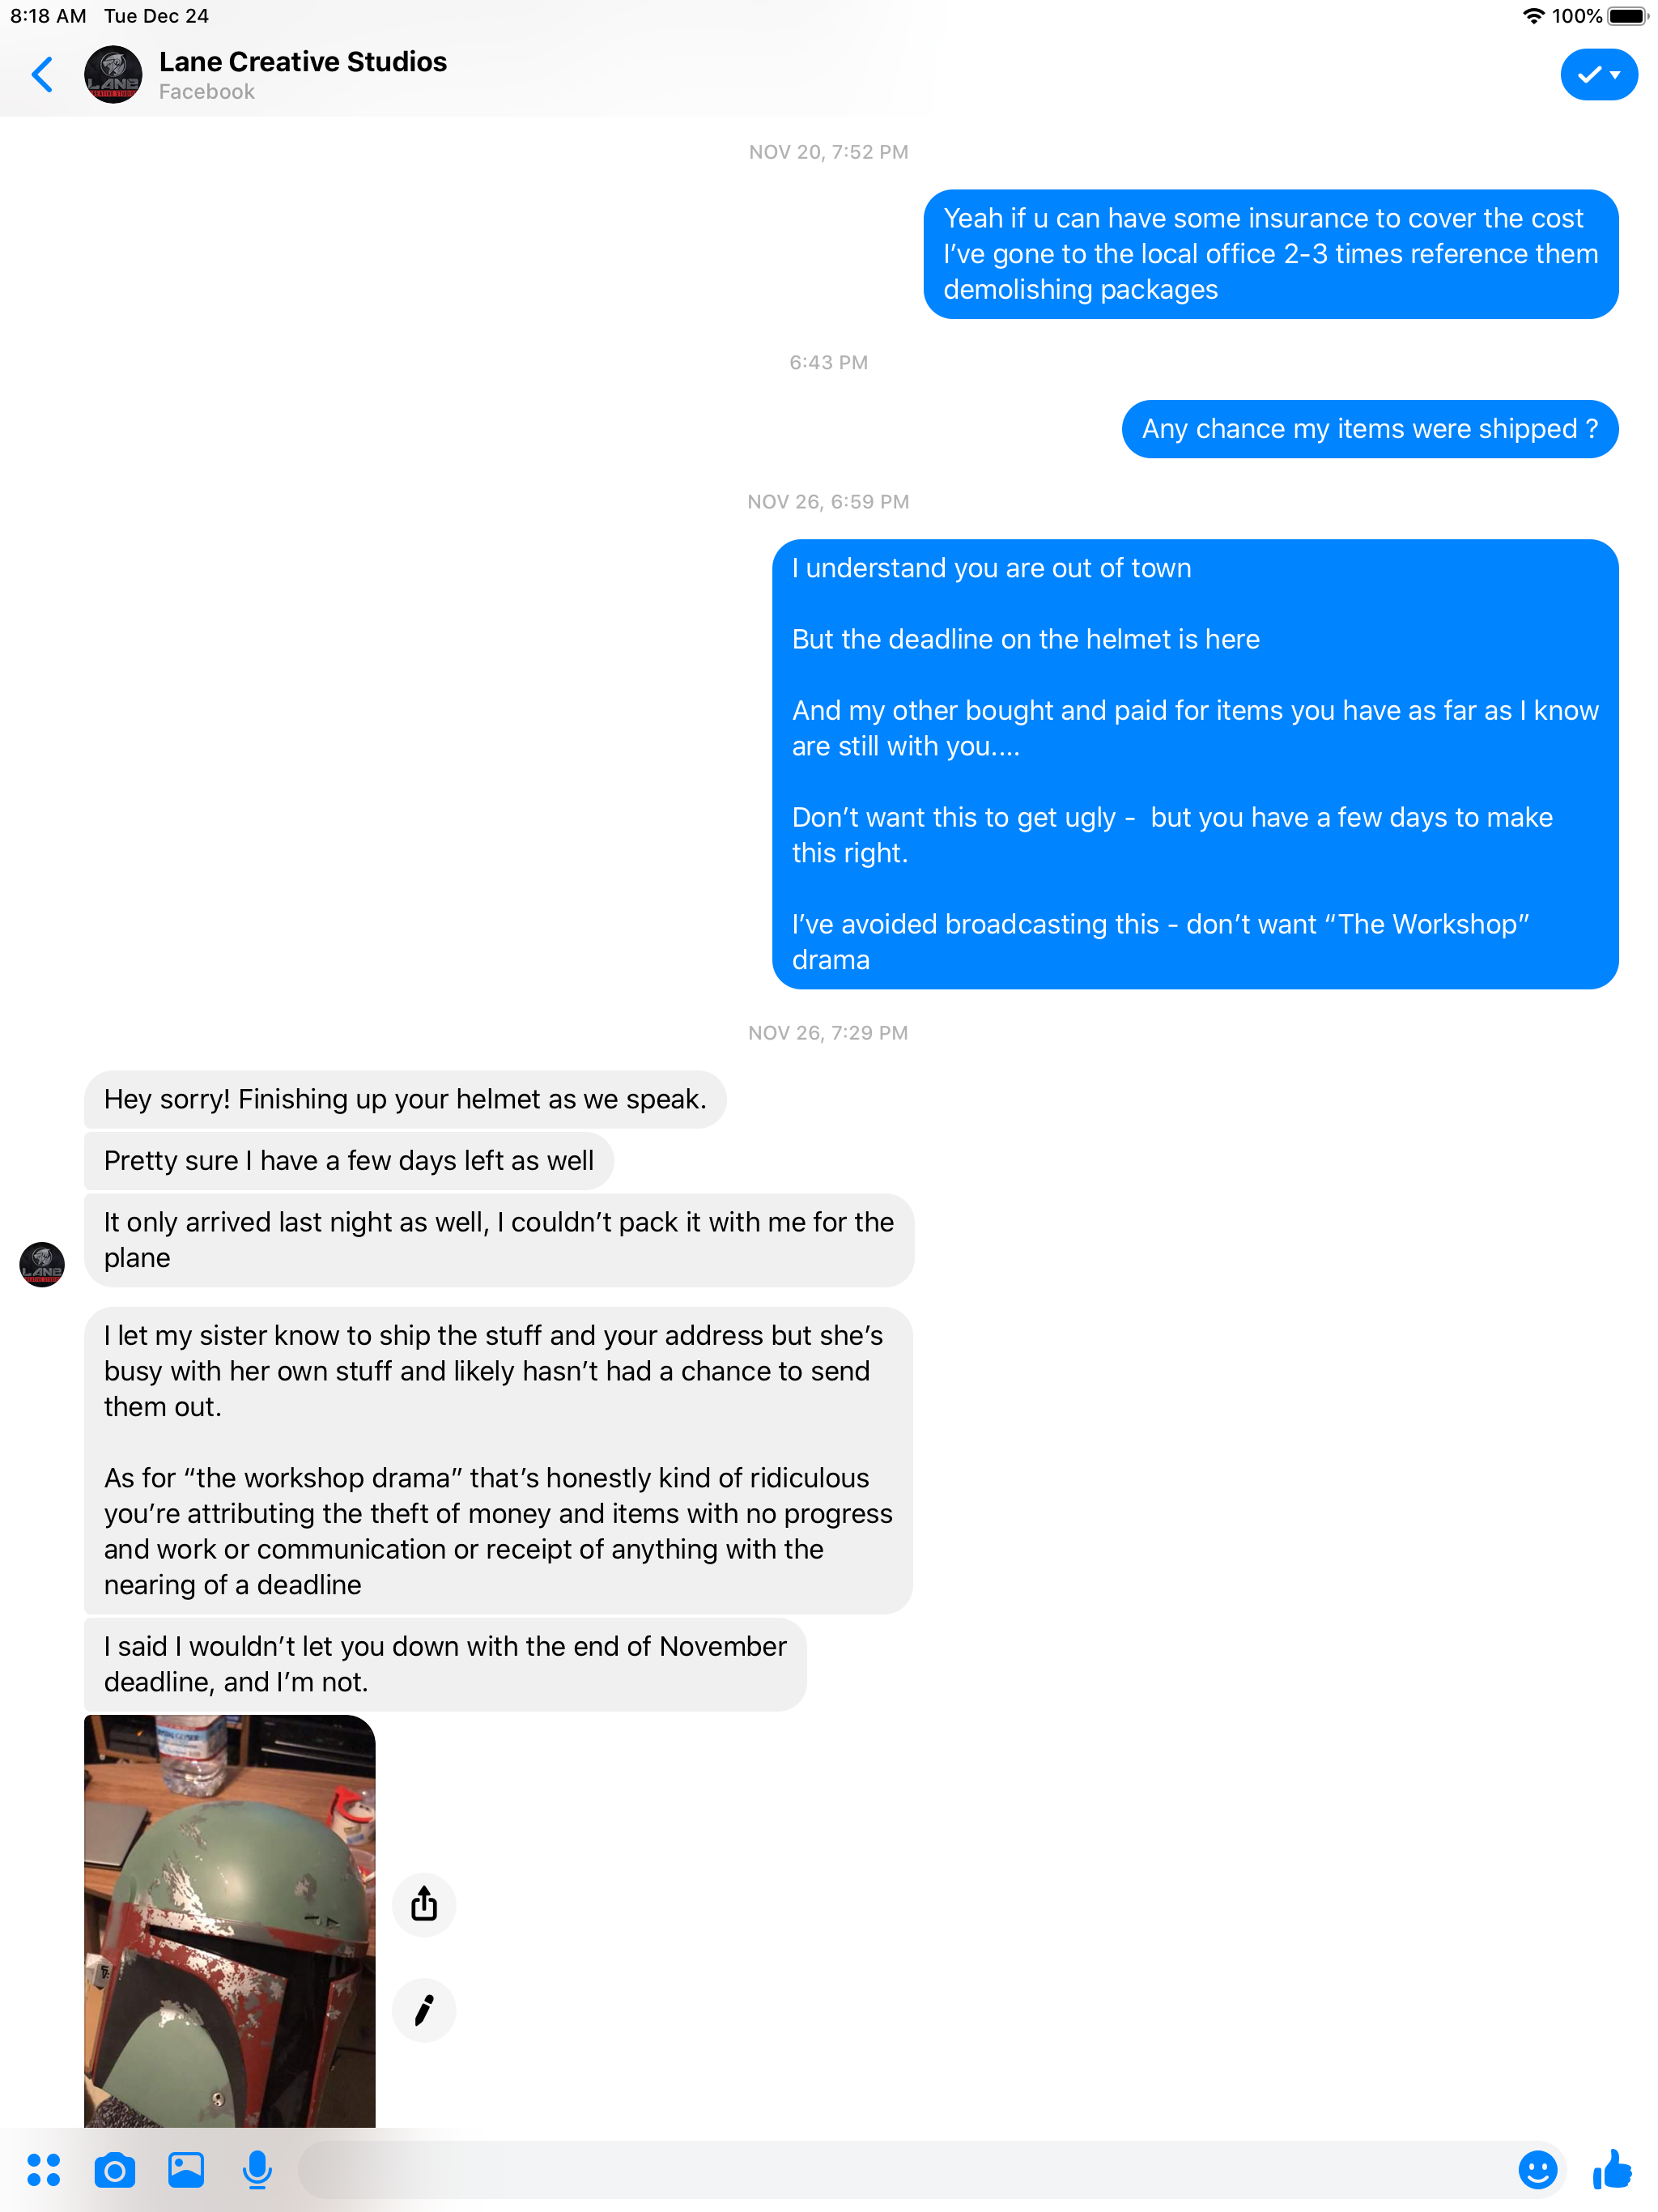The width and height of the screenshot is (1658, 2212).
Task: Send a thumbs-up like
Action: [1612, 2169]
